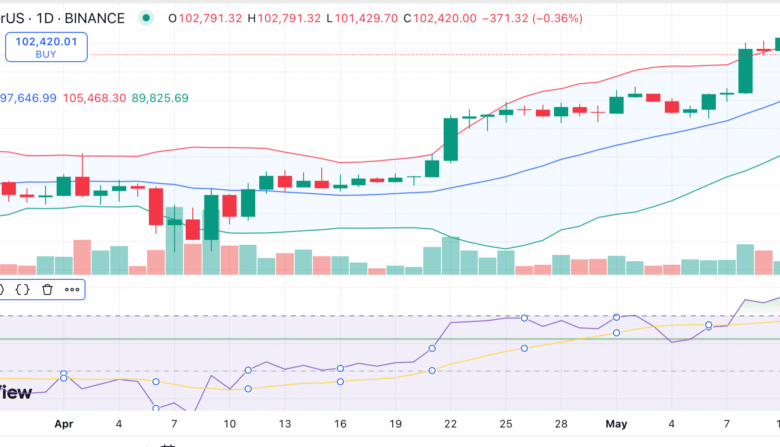Click the green lower band value 89,825.69
The width and height of the screenshot is (780, 447).
160,98
